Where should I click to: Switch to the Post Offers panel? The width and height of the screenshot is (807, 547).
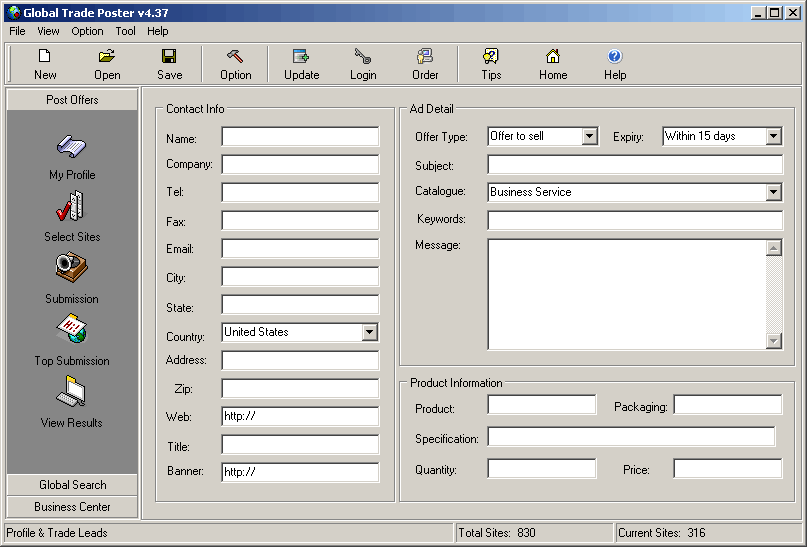[72, 99]
